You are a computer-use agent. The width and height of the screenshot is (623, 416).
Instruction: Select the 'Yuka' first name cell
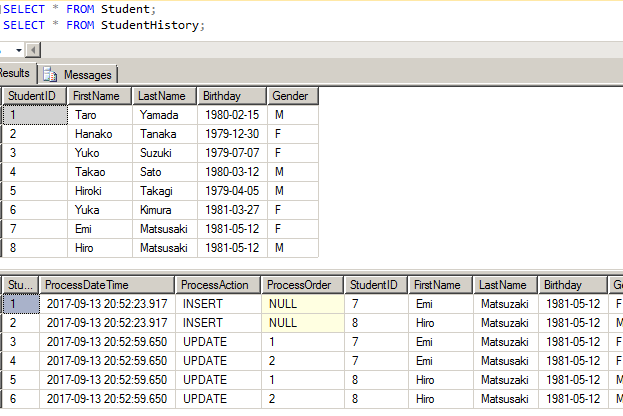100,210
